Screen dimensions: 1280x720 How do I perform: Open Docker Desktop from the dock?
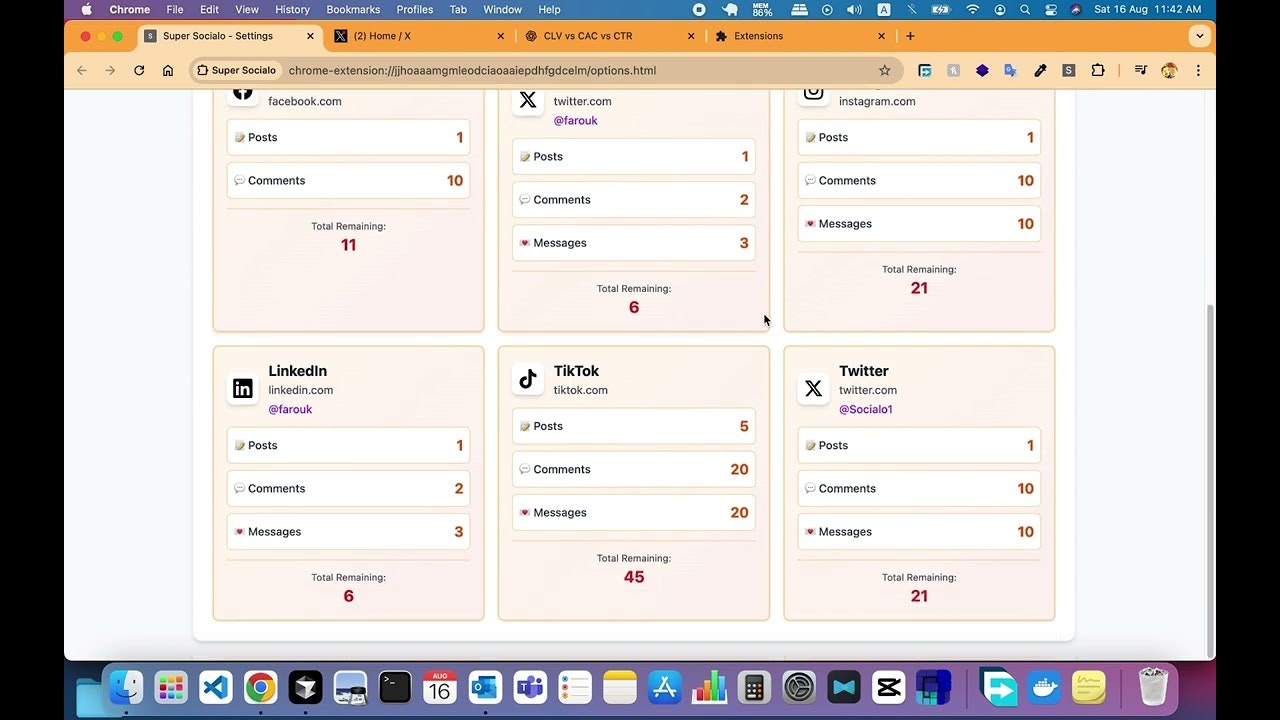coord(1044,688)
